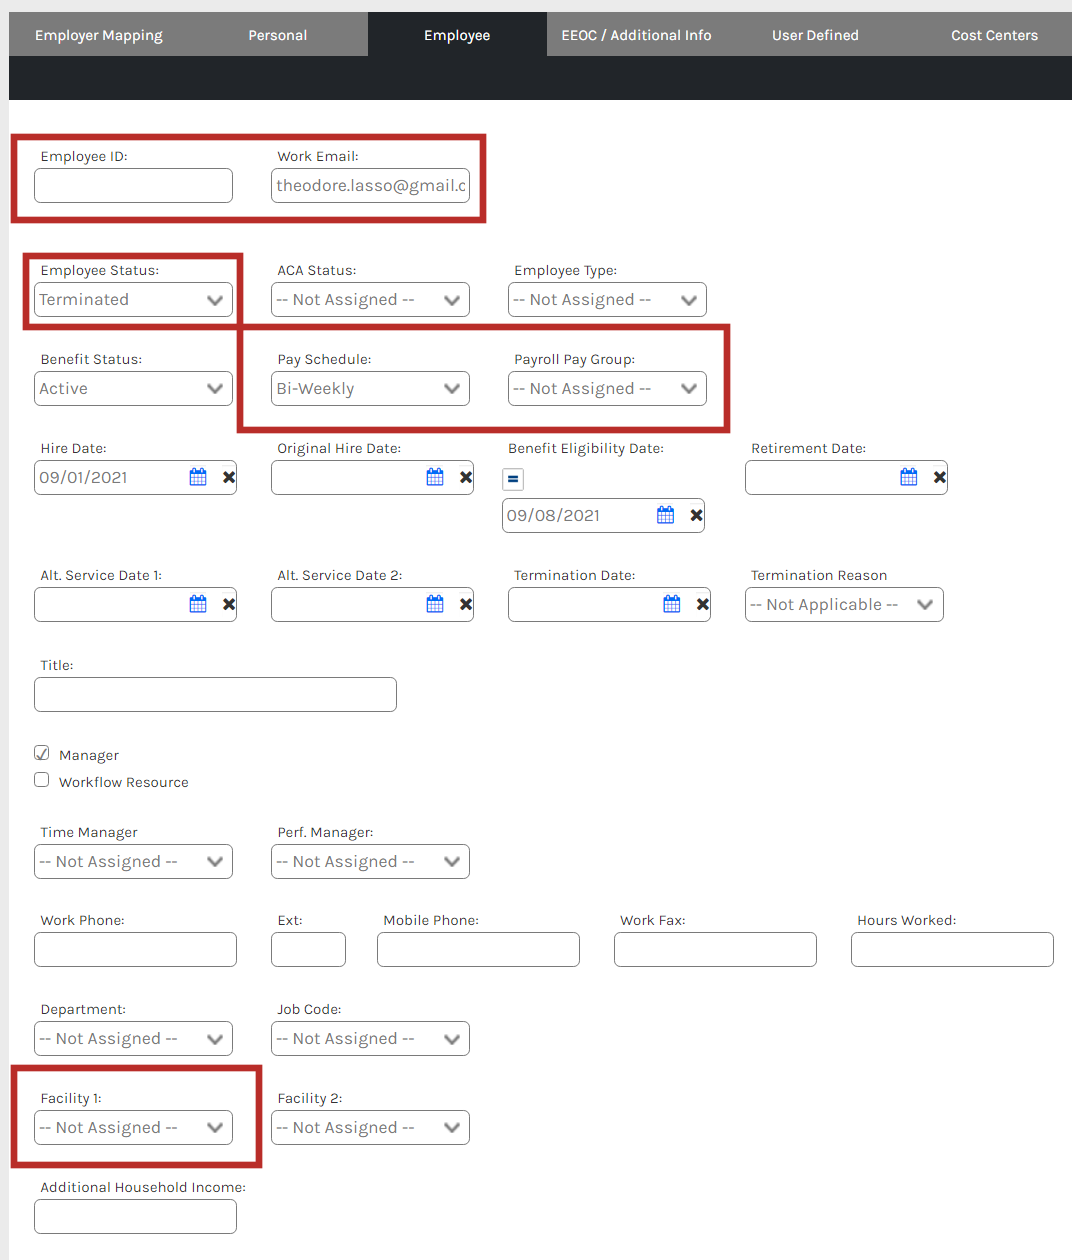Uncheck the Manager checkbox
The image size is (1072, 1260).
42,753
